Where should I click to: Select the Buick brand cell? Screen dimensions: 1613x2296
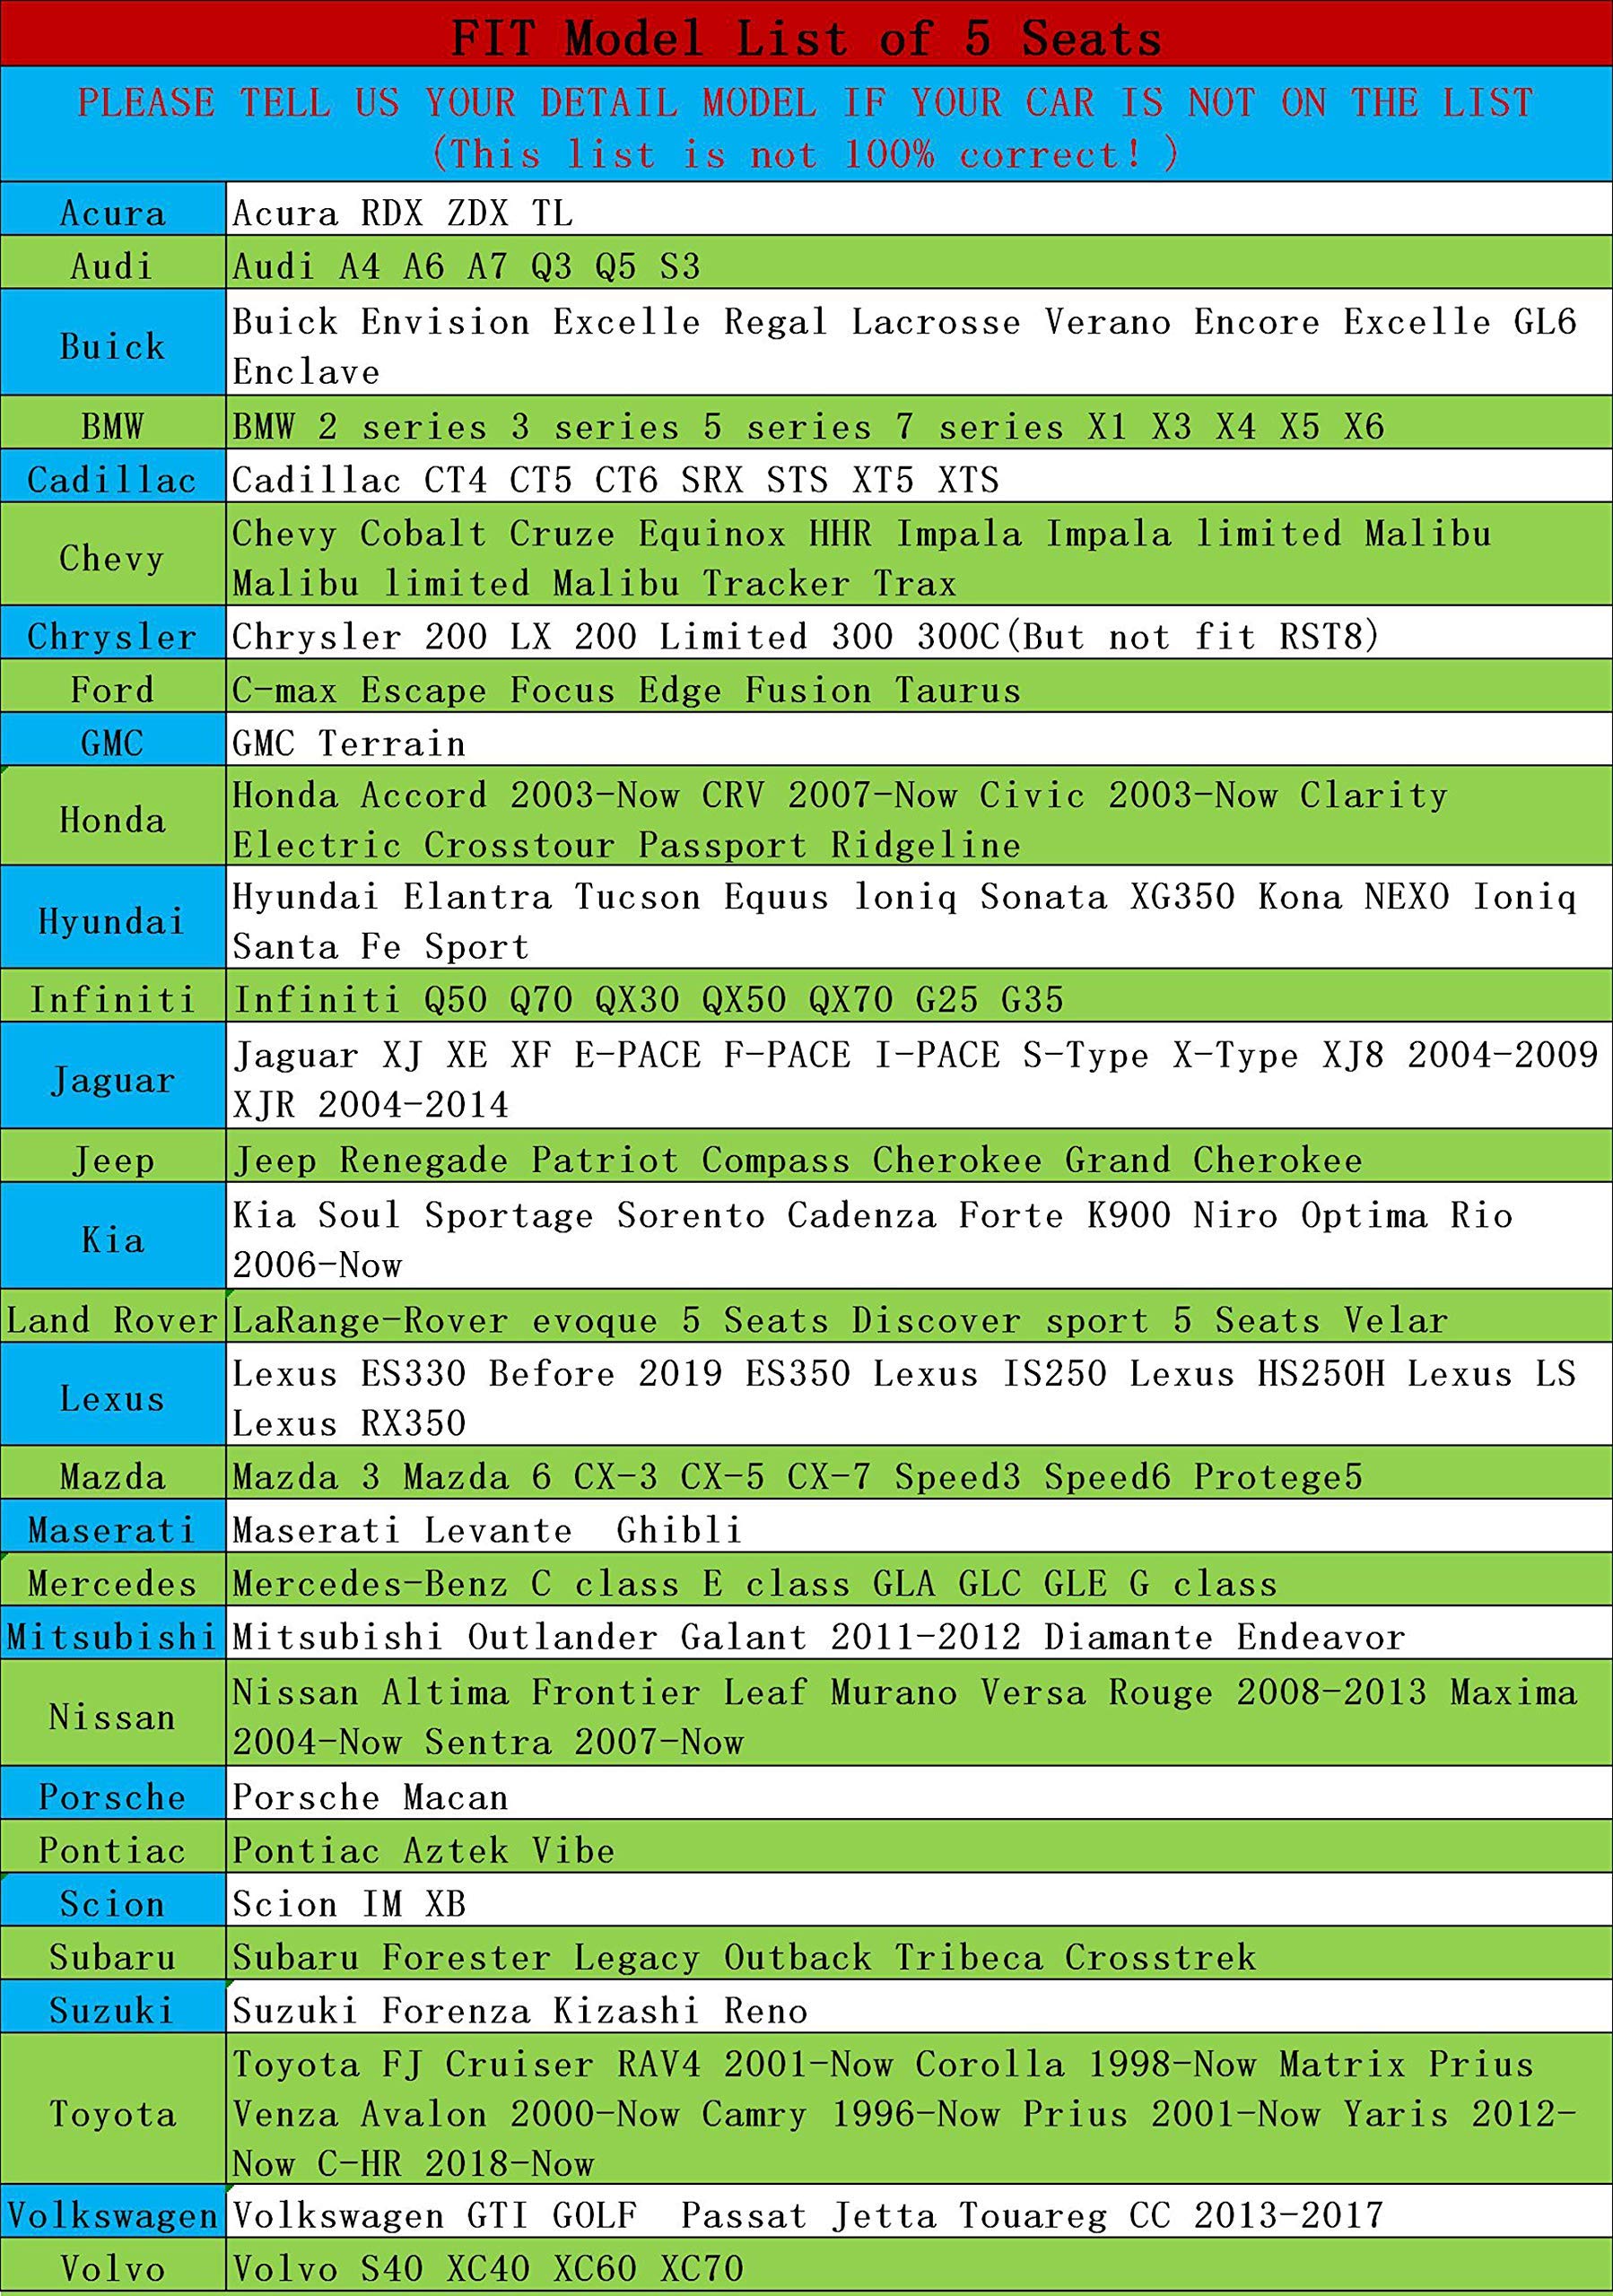113,343
